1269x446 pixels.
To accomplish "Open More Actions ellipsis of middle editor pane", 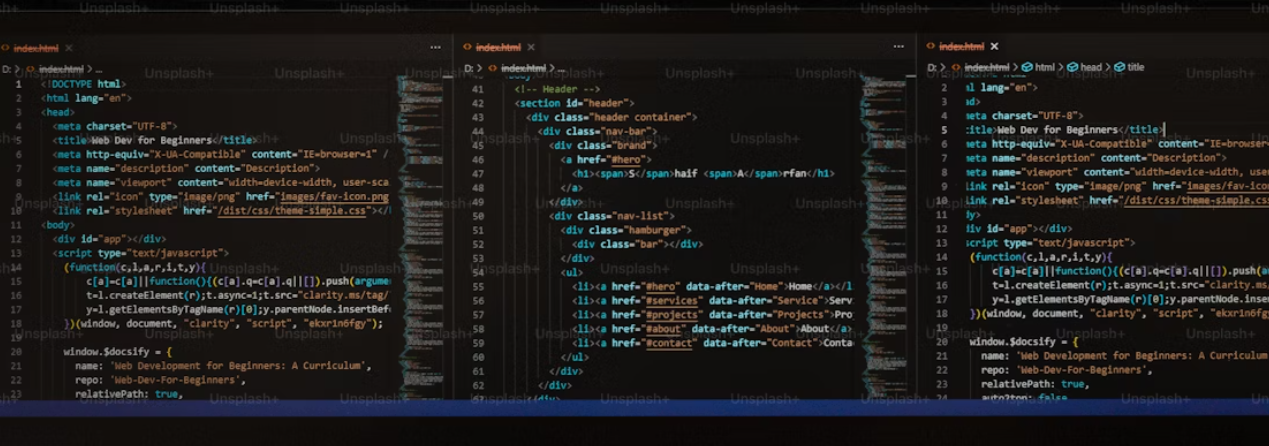I will point(898,47).
